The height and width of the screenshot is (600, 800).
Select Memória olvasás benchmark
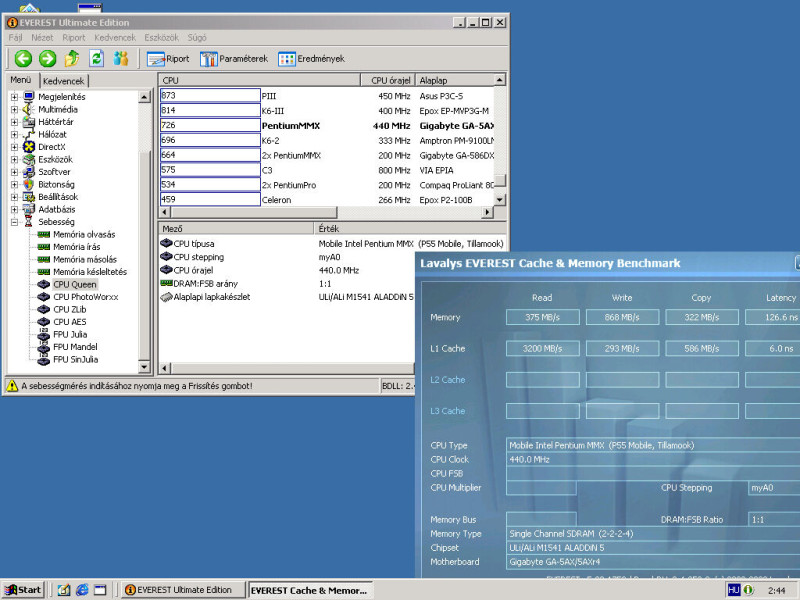coord(84,235)
